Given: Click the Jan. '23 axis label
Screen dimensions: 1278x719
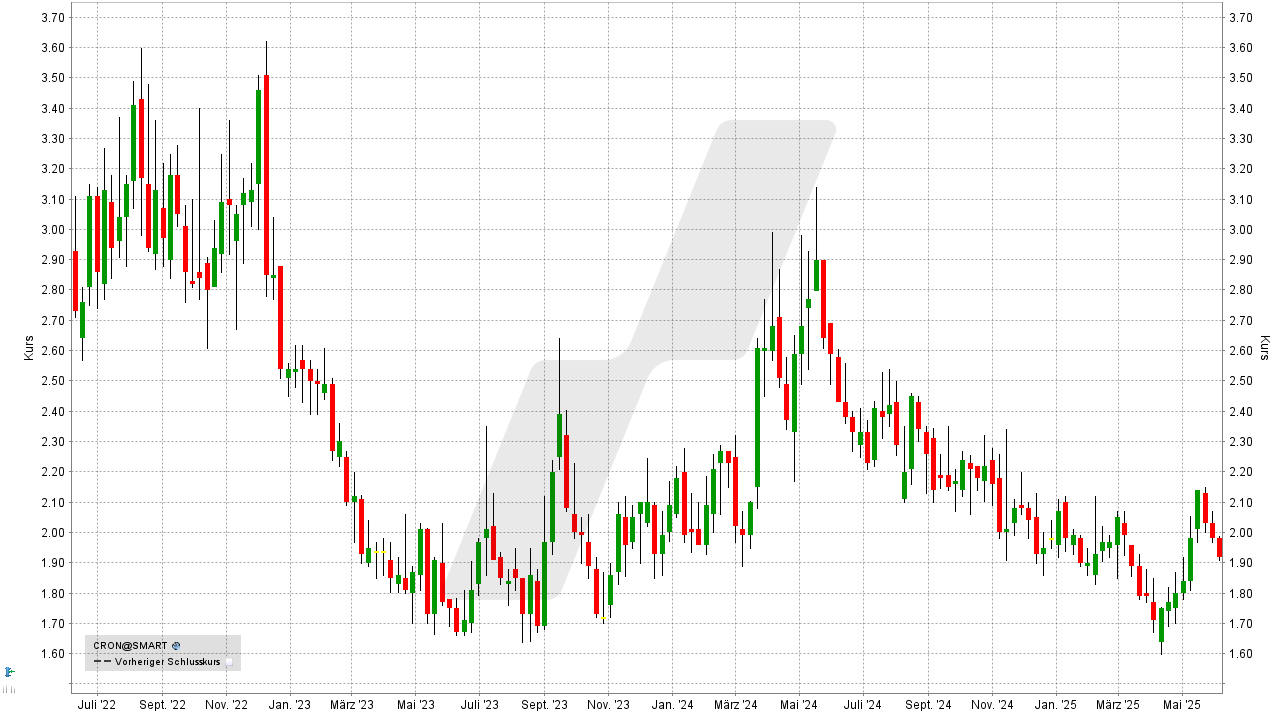Looking at the screenshot, I should pyautogui.click(x=290, y=705).
